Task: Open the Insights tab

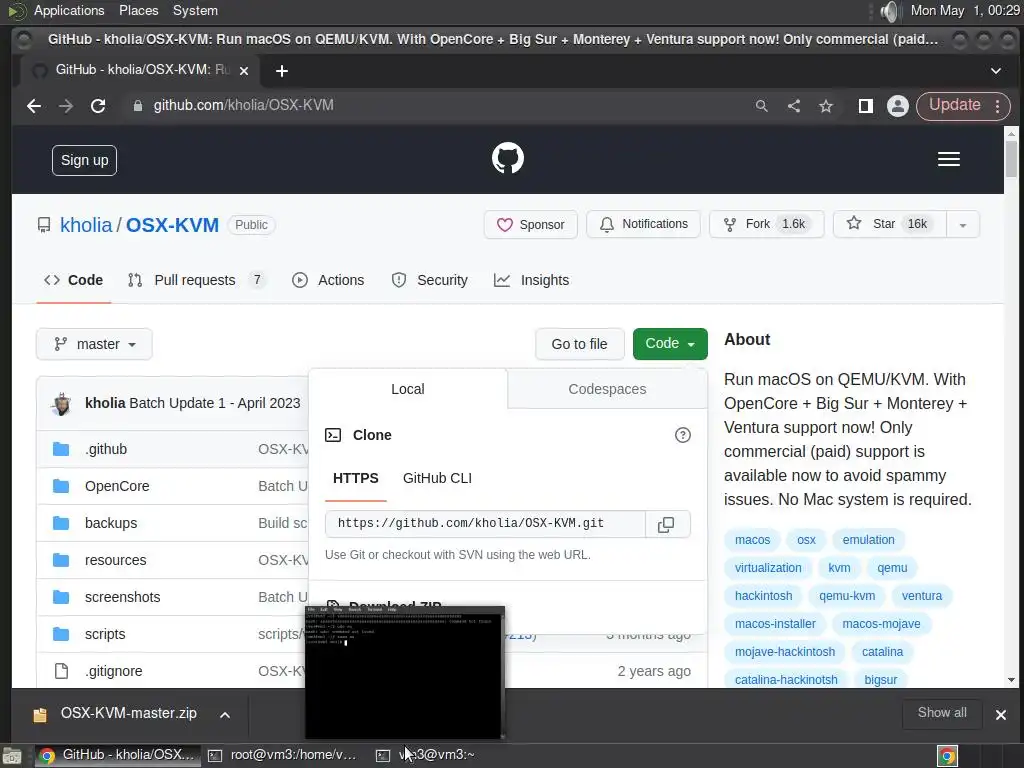Action: [x=531, y=280]
